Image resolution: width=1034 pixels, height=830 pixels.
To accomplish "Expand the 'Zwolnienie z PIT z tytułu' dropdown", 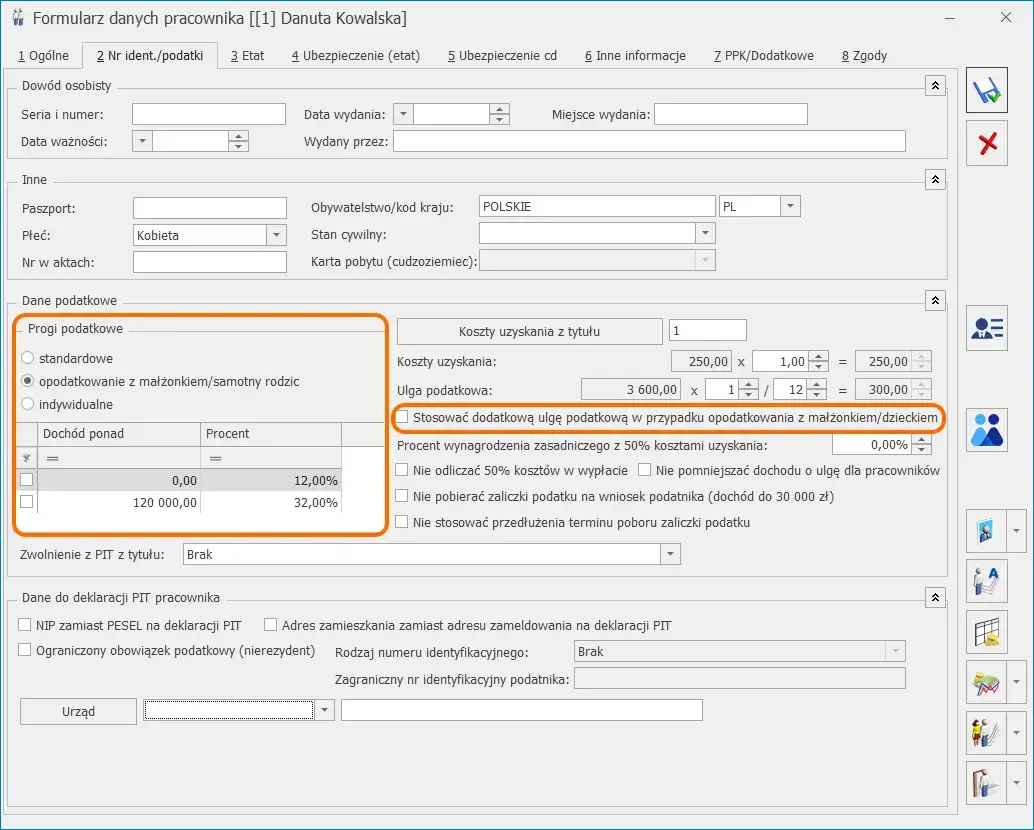I will 670,554.
